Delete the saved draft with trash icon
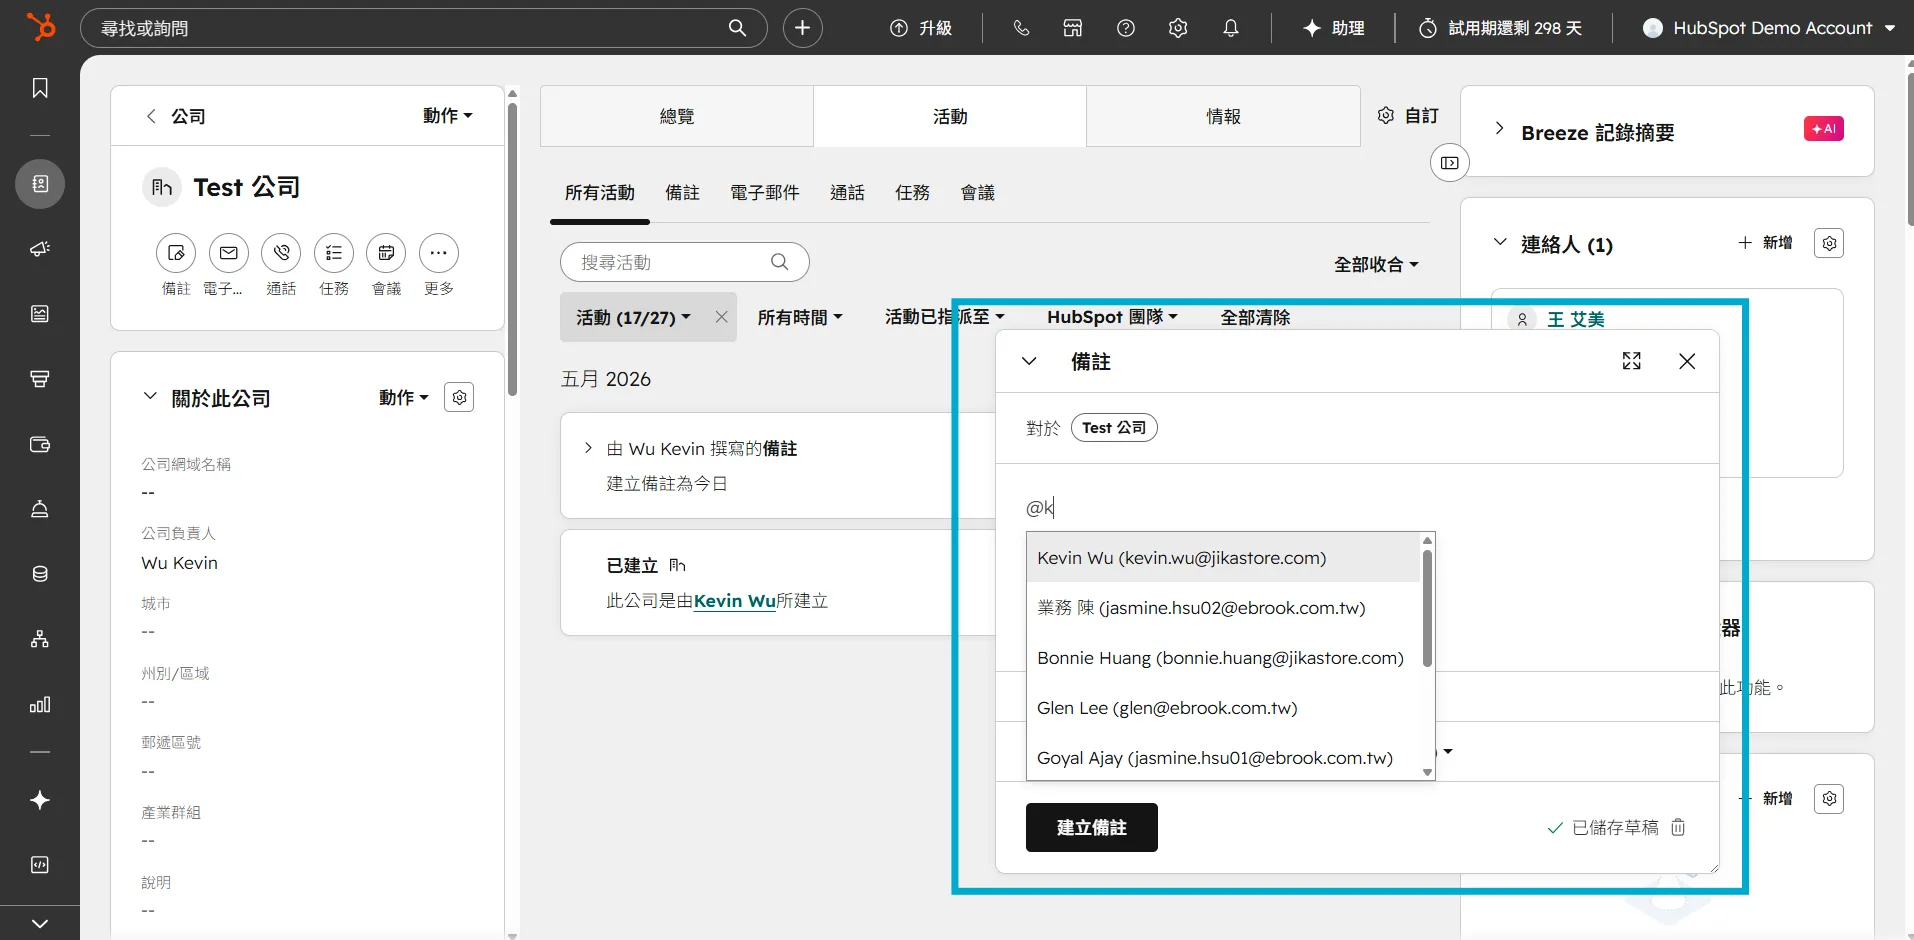The width and height of the screenshot is (1914, 940). click(x=1678, y=827)
